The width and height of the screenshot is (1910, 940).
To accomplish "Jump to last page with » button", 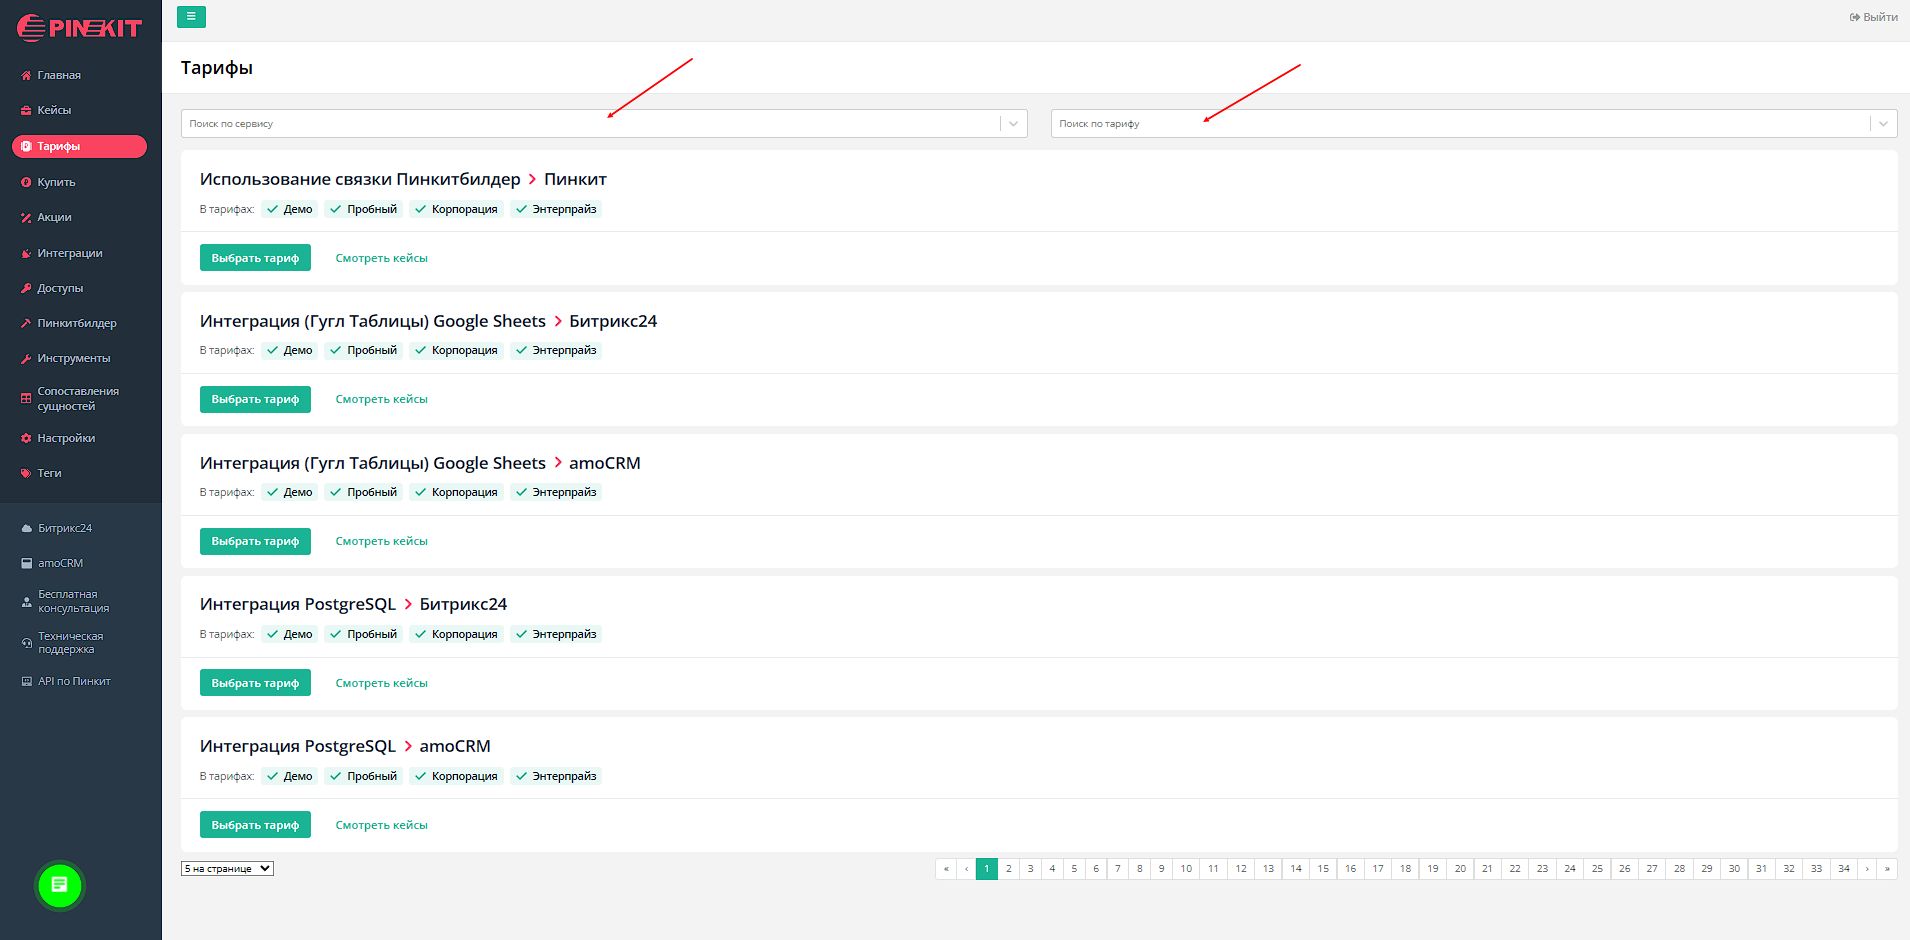I will point(1887,869).
